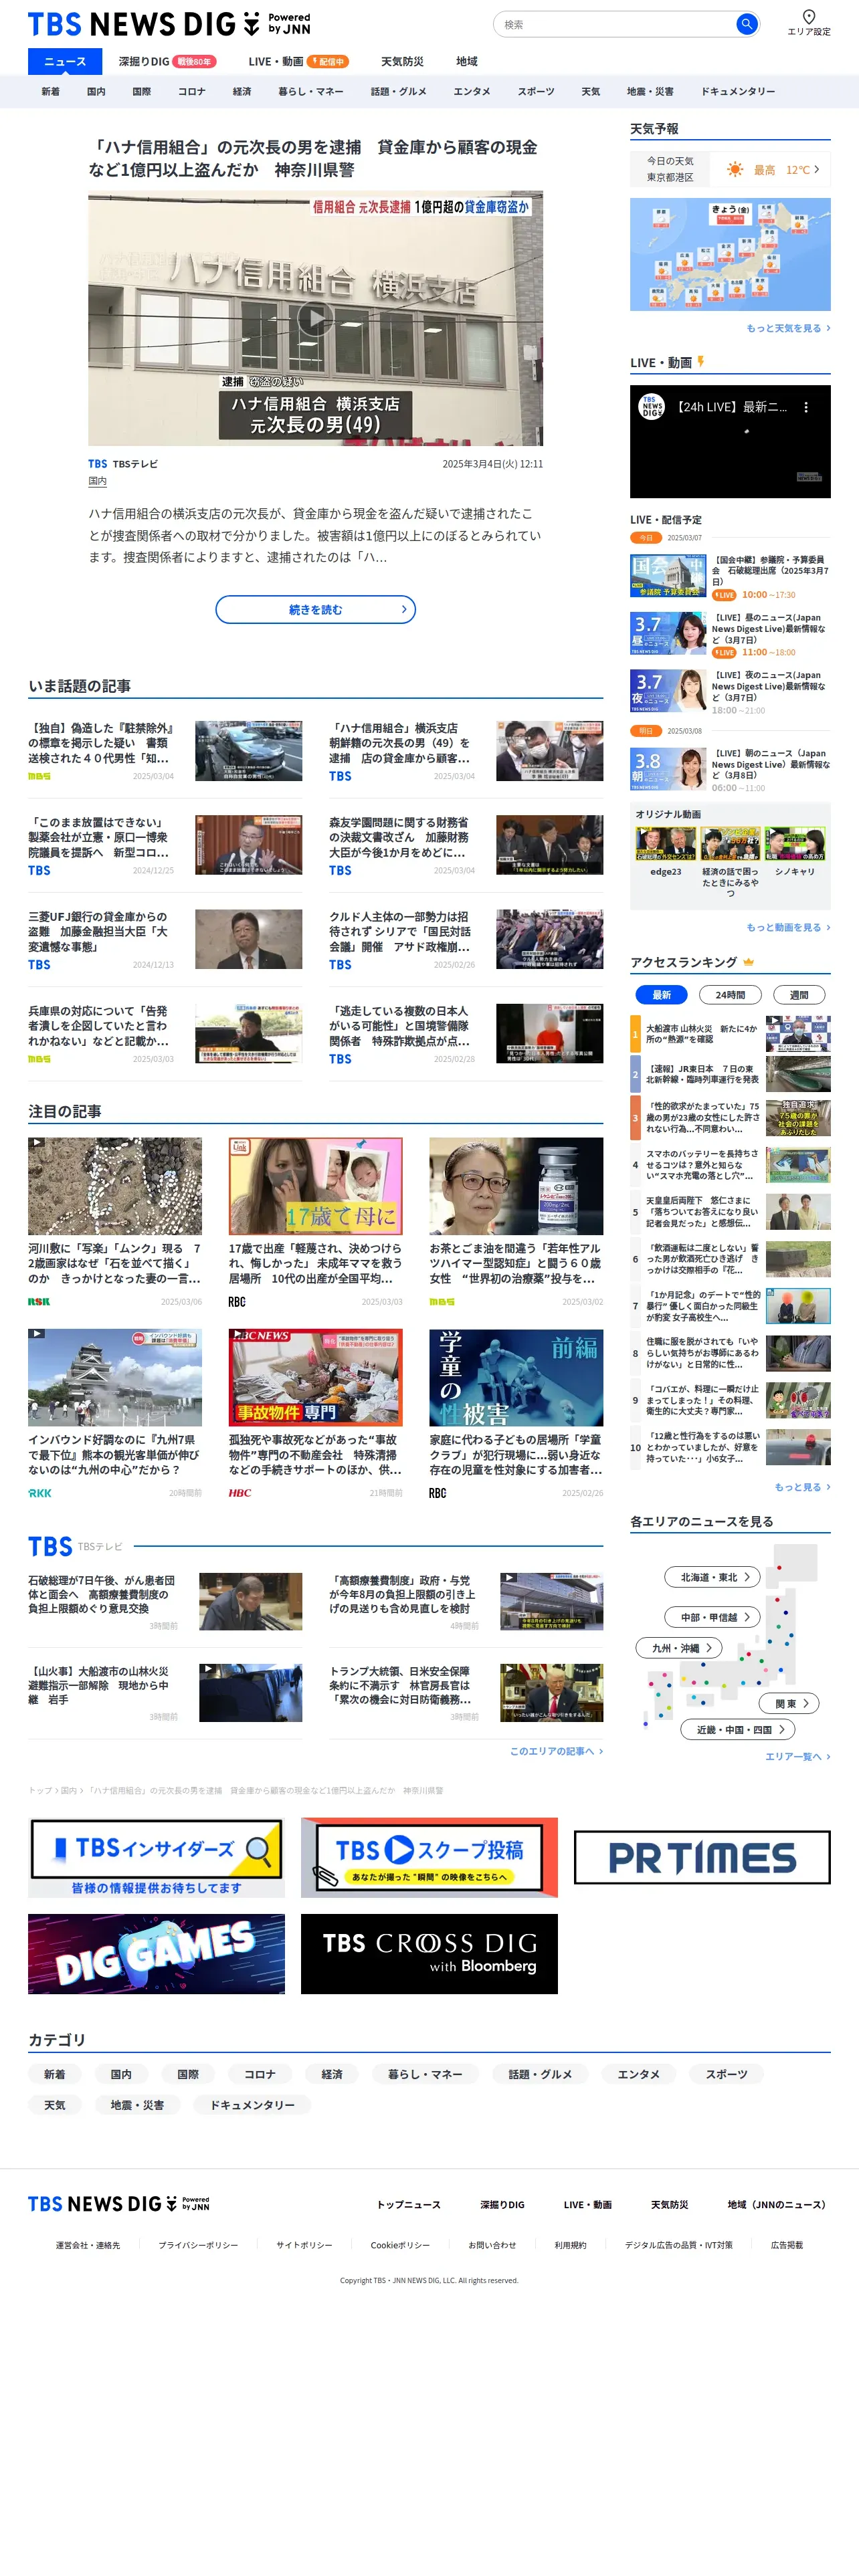Open the TBS CROSS DIG with Bloomberg banner
The image size is (859, 2576).
[x=429, y=1954]
